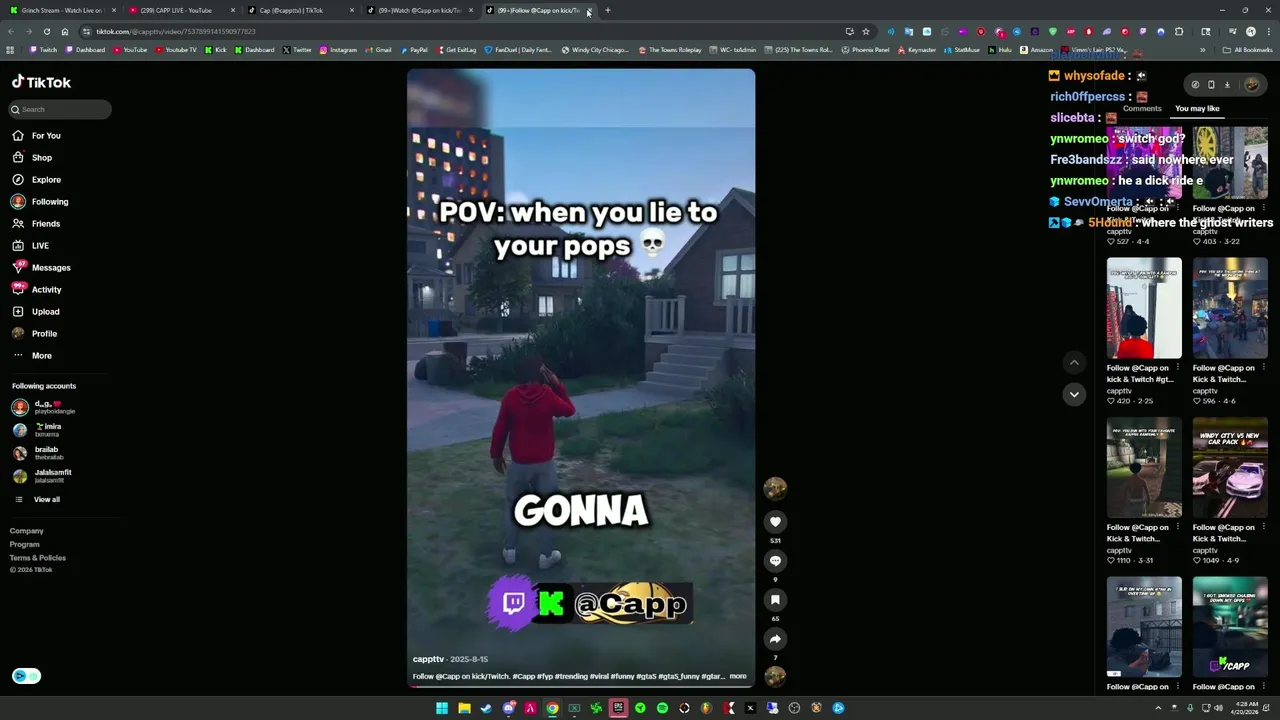The height and width of the screenshot is (720, 1280).
Task: Go to the next video arrow
Action: point(1074,394)
